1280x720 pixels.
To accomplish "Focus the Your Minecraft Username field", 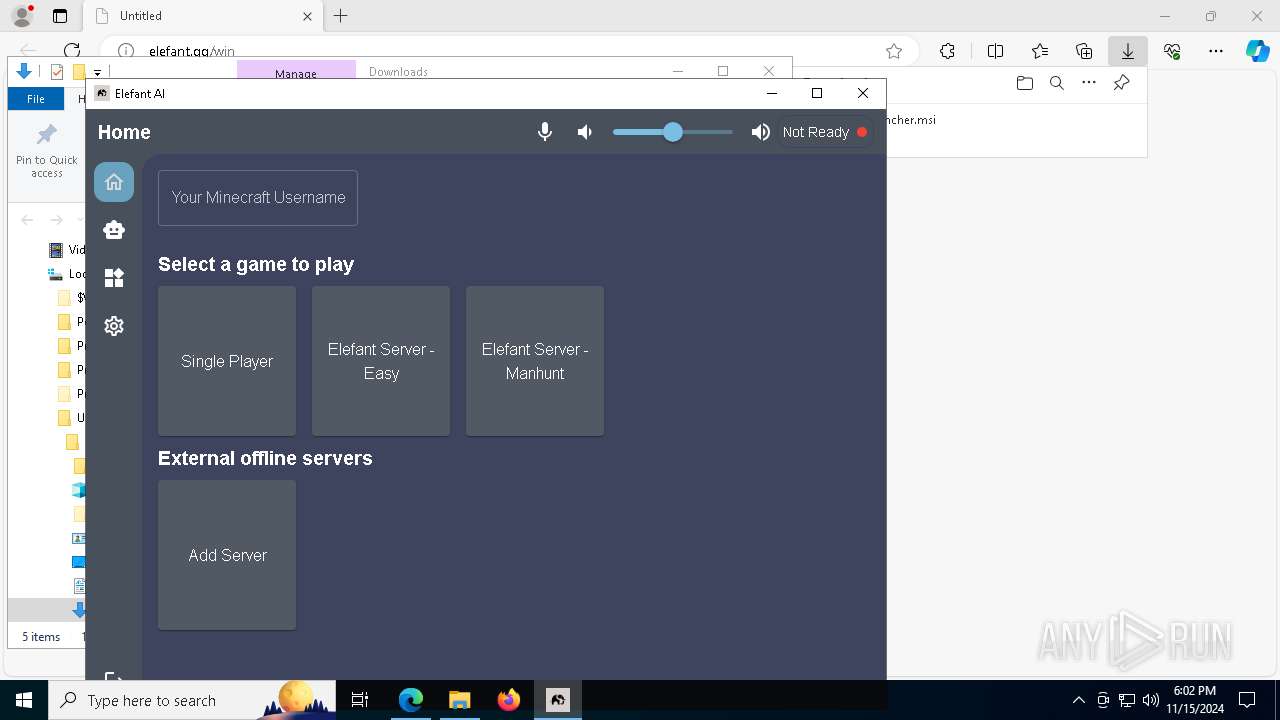I will point(258,198).
